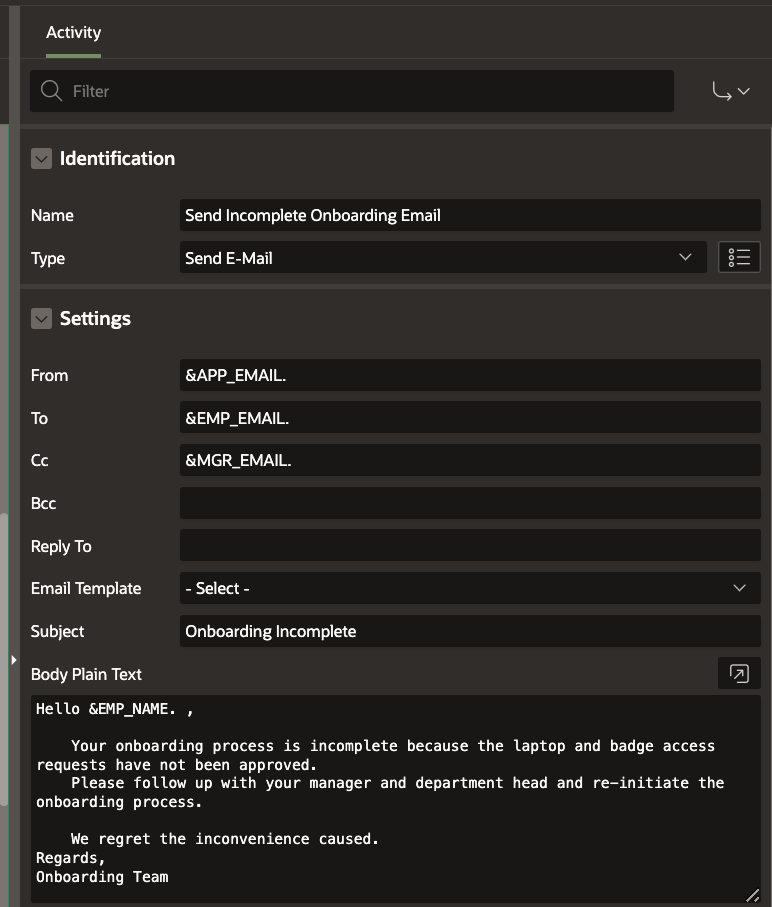
Task: Open the go-to-group arrow menu
Action: pyautogui.click(x=730, y=91)
